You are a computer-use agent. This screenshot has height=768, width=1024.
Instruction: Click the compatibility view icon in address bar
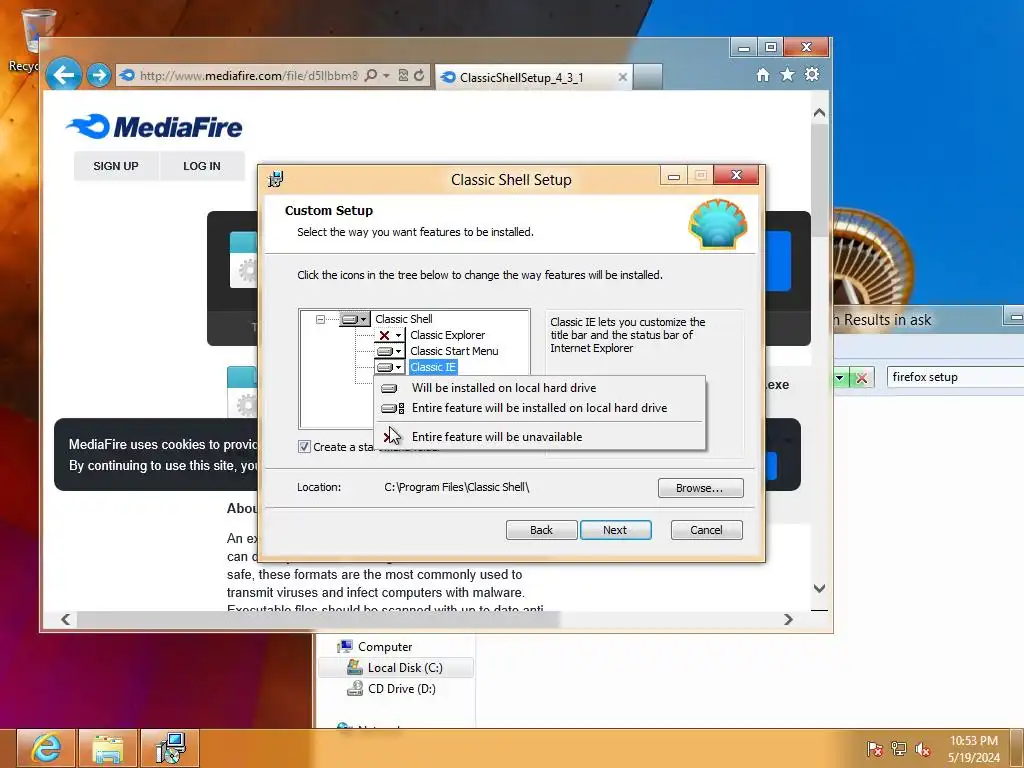pos(404,76)
